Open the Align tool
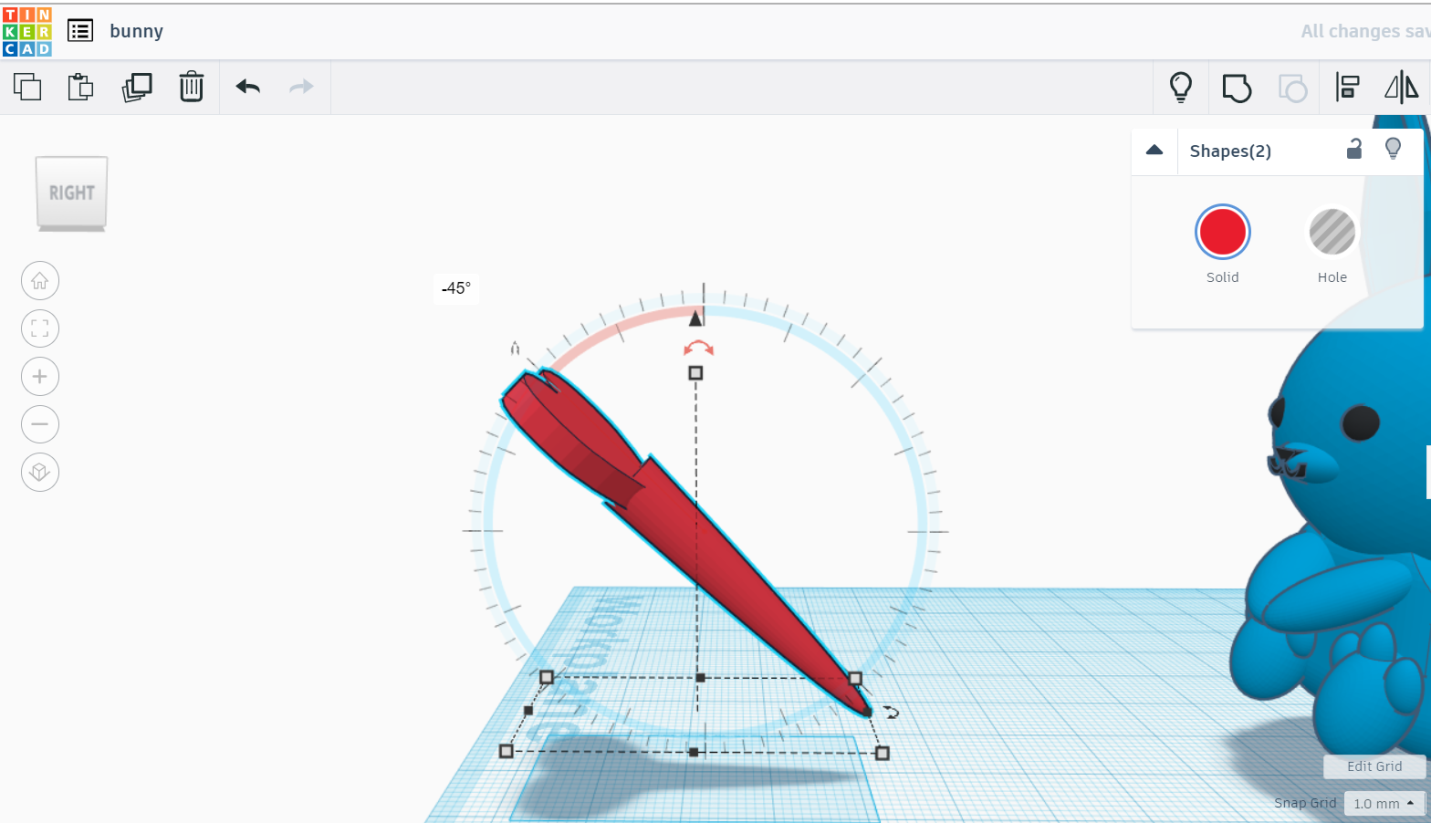Screen dimensions: 1431x823 tap(1347, 88)
